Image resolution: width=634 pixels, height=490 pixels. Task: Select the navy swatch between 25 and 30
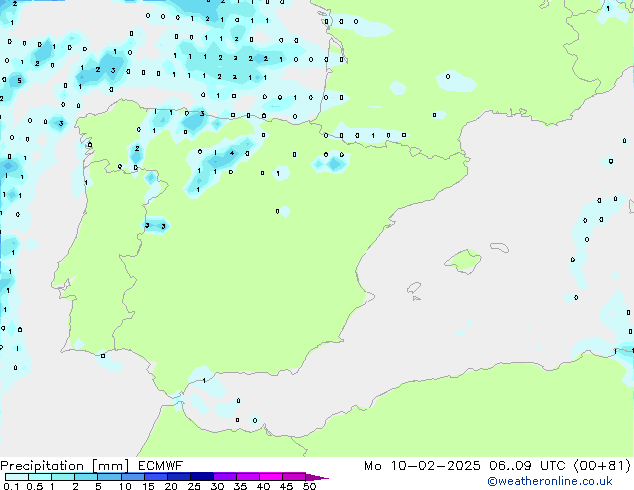(202, 477)
